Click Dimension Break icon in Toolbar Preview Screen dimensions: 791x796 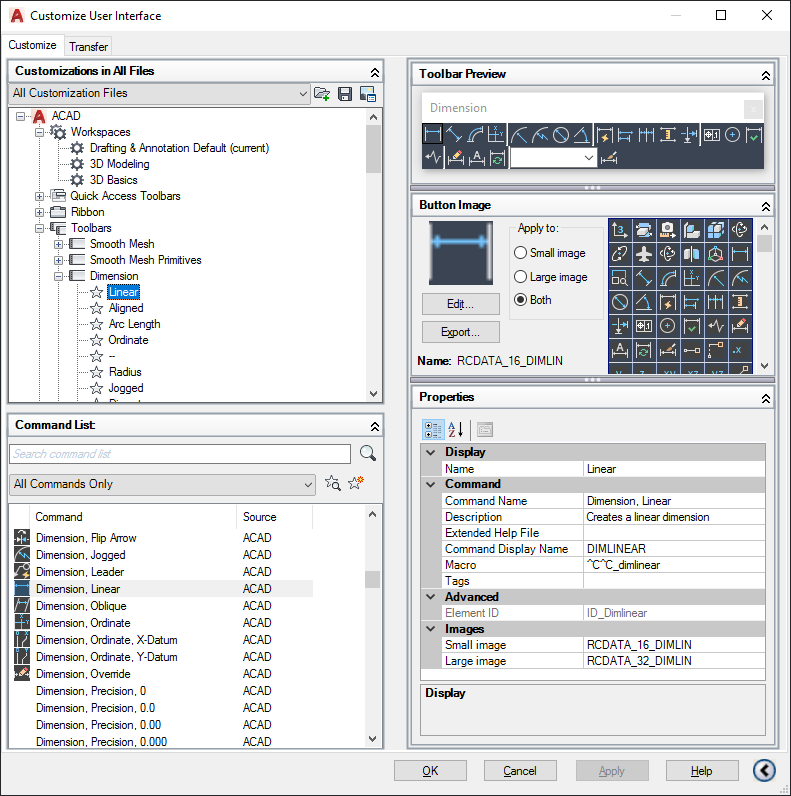coord(689,135)
